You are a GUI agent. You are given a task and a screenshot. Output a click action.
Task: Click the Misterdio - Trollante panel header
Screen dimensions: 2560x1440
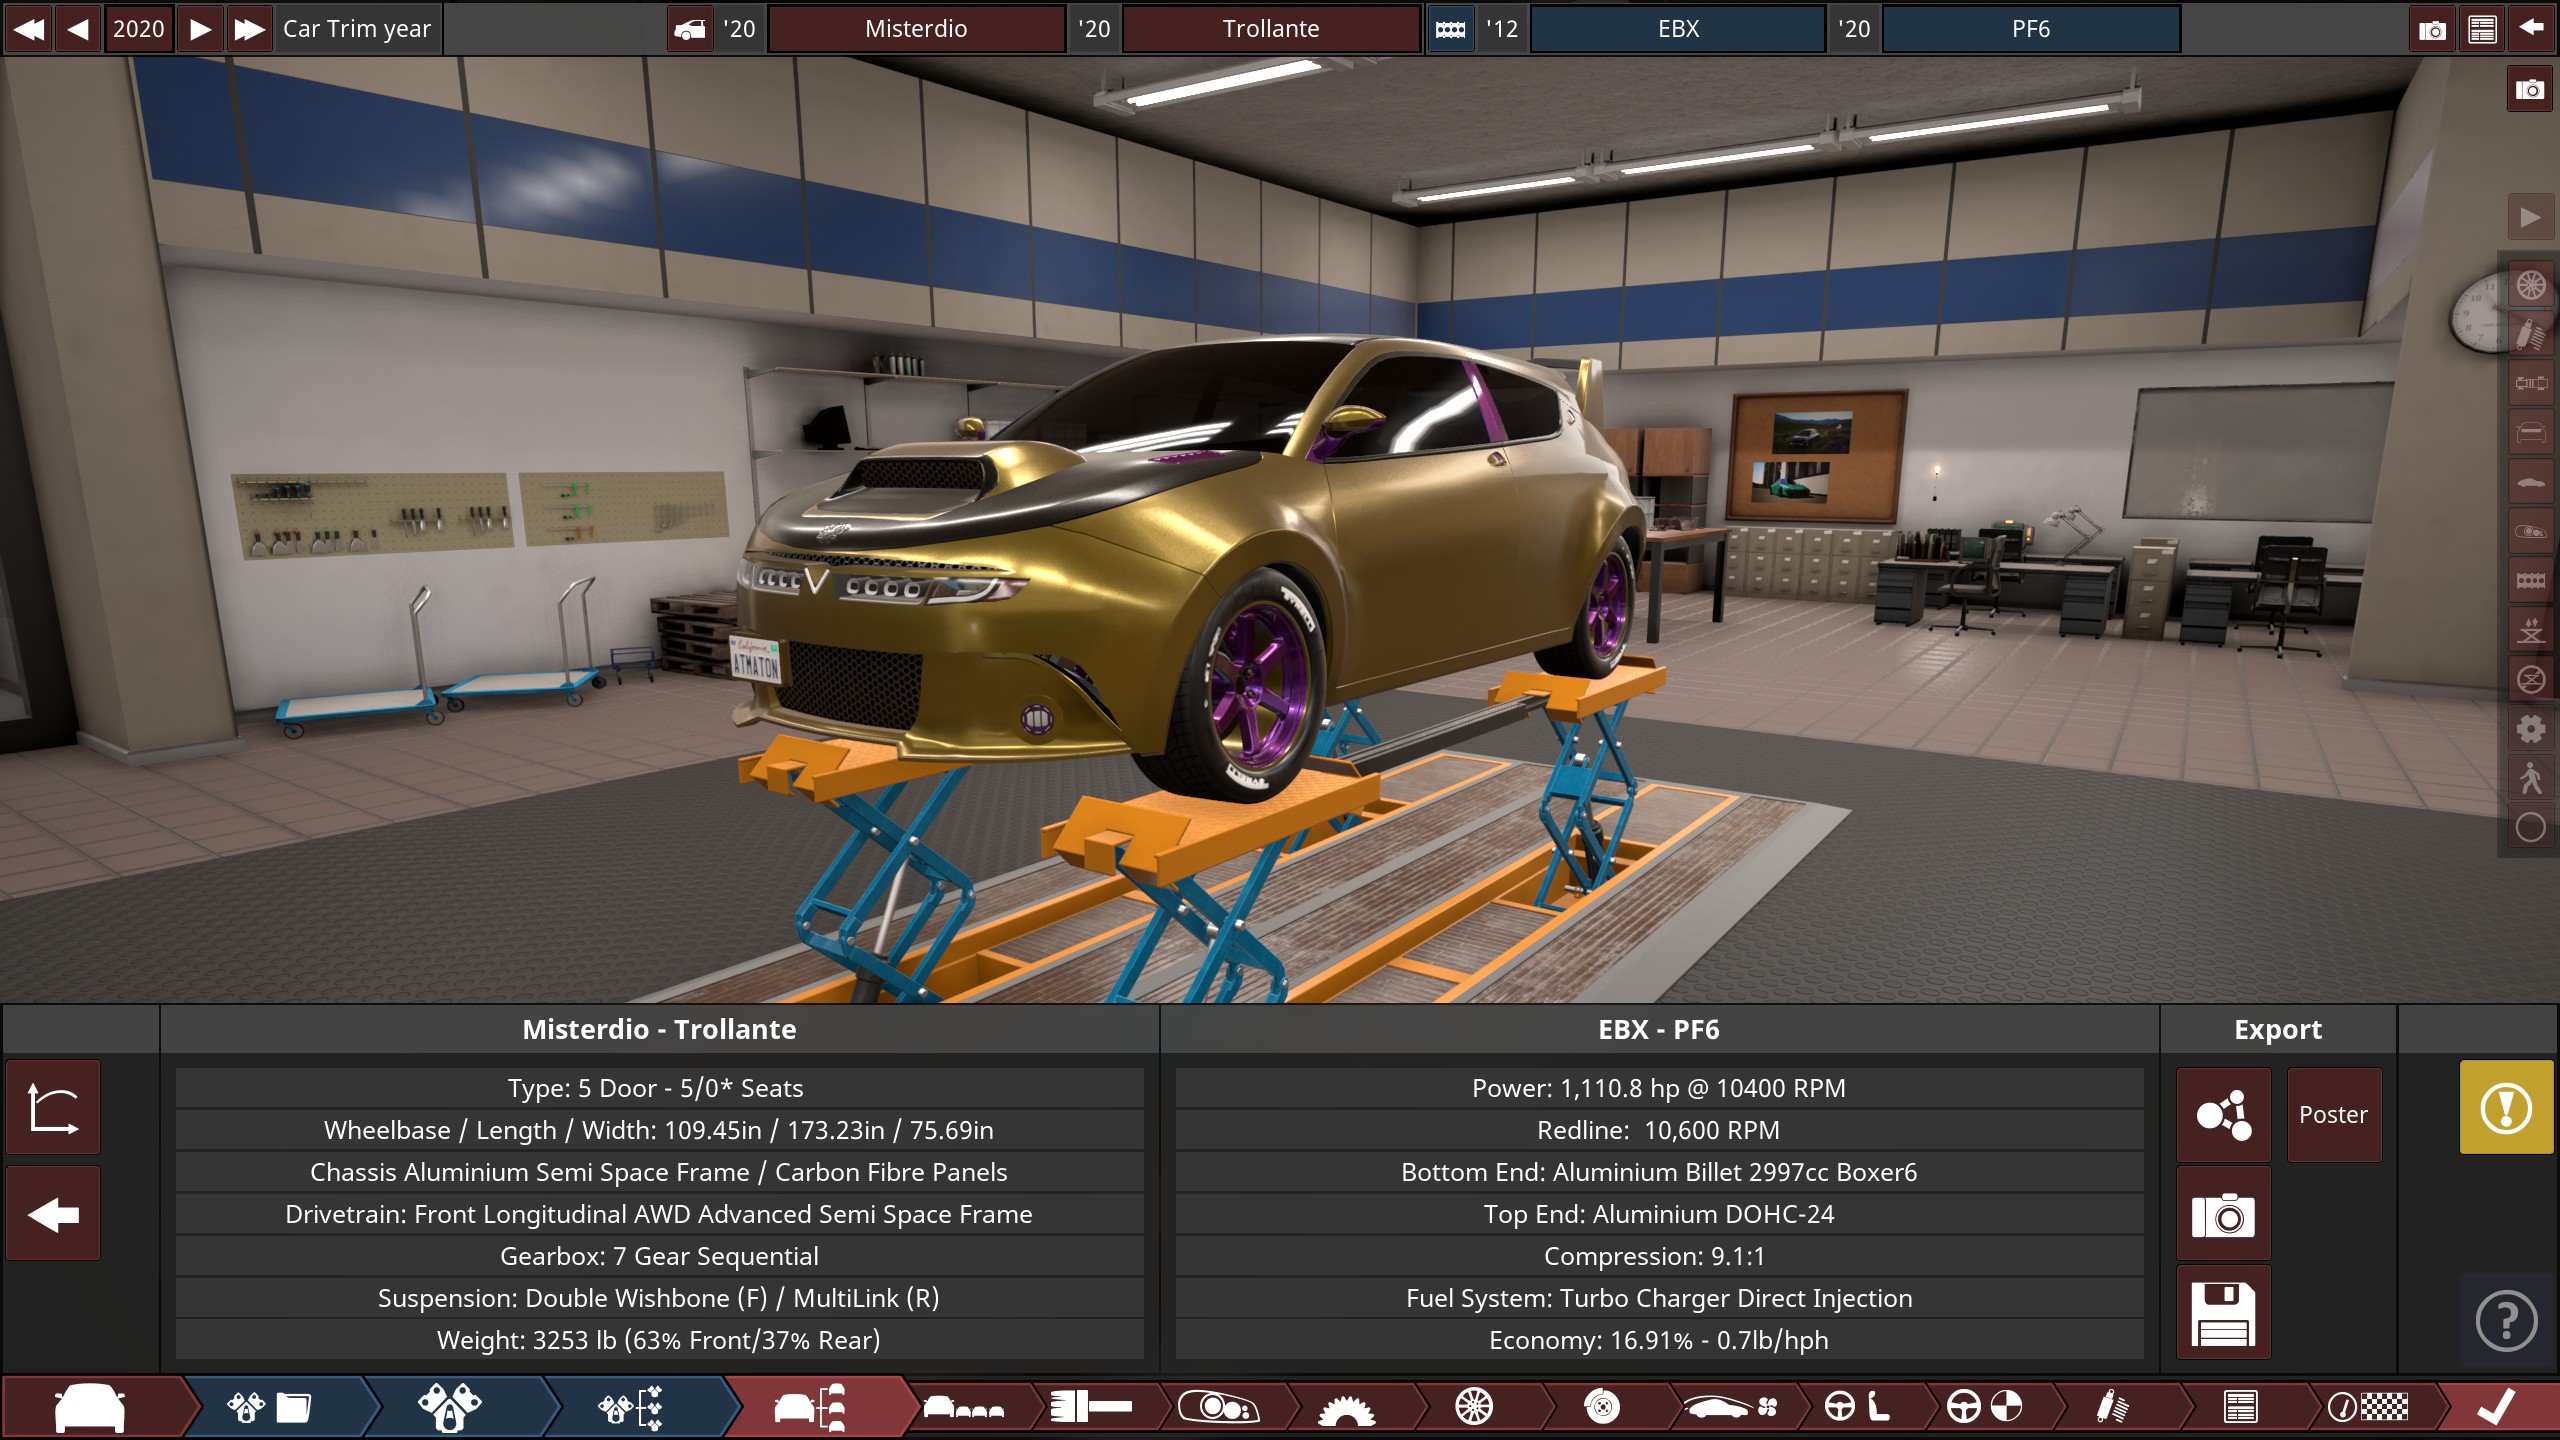click(x=660, y=1030)
